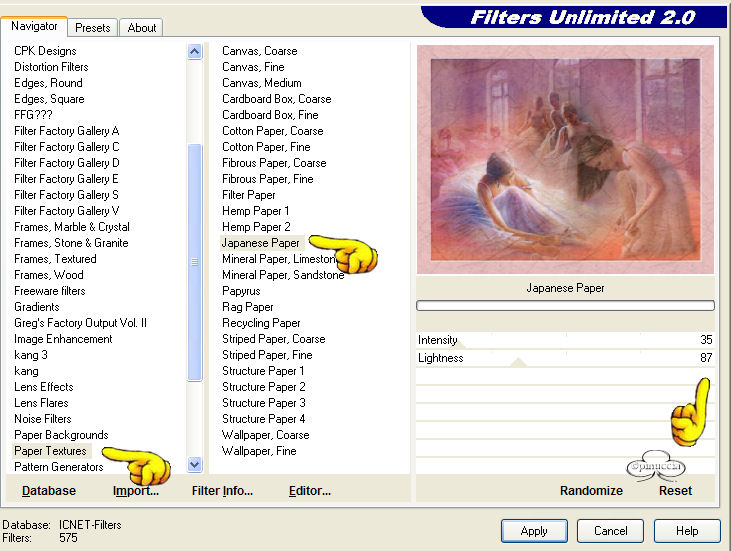Select the Image Enhancement category
Viewport: 731px width, 551px height.
63,338
